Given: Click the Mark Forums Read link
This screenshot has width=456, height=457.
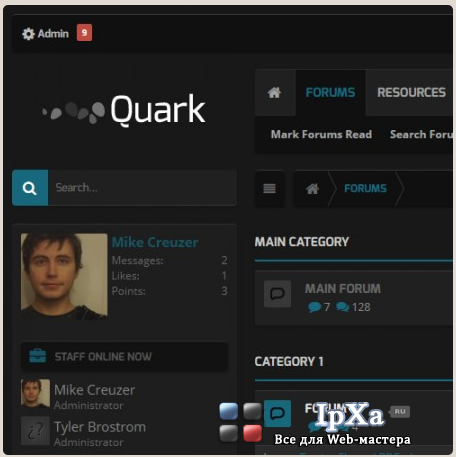Looking at the screenshot, I should pyautogui.click(x=321, y=134).
